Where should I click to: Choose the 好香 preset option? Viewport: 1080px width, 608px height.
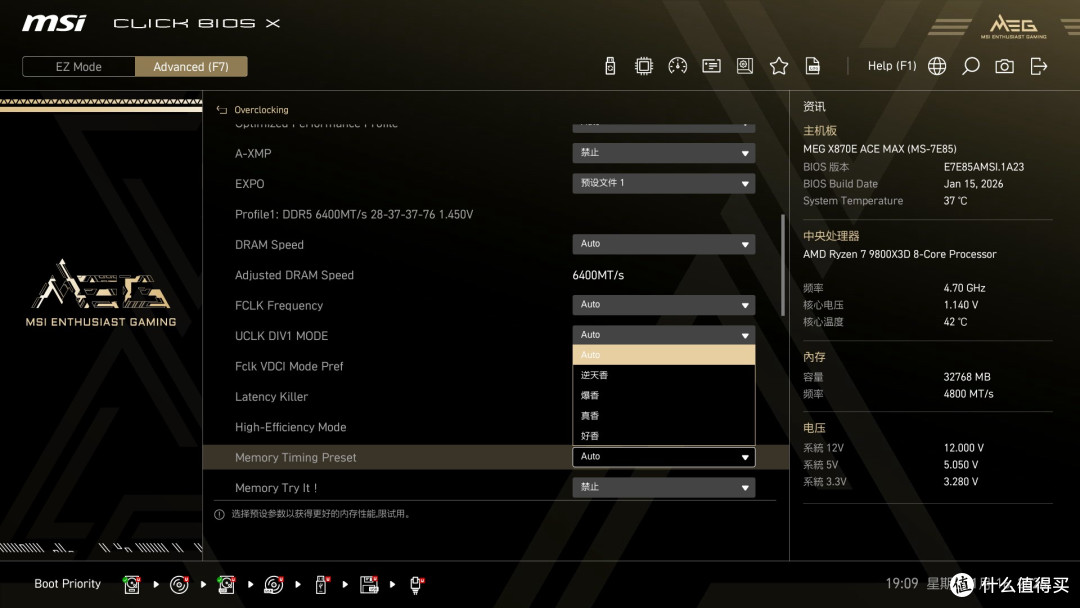[x=663, y=436]
